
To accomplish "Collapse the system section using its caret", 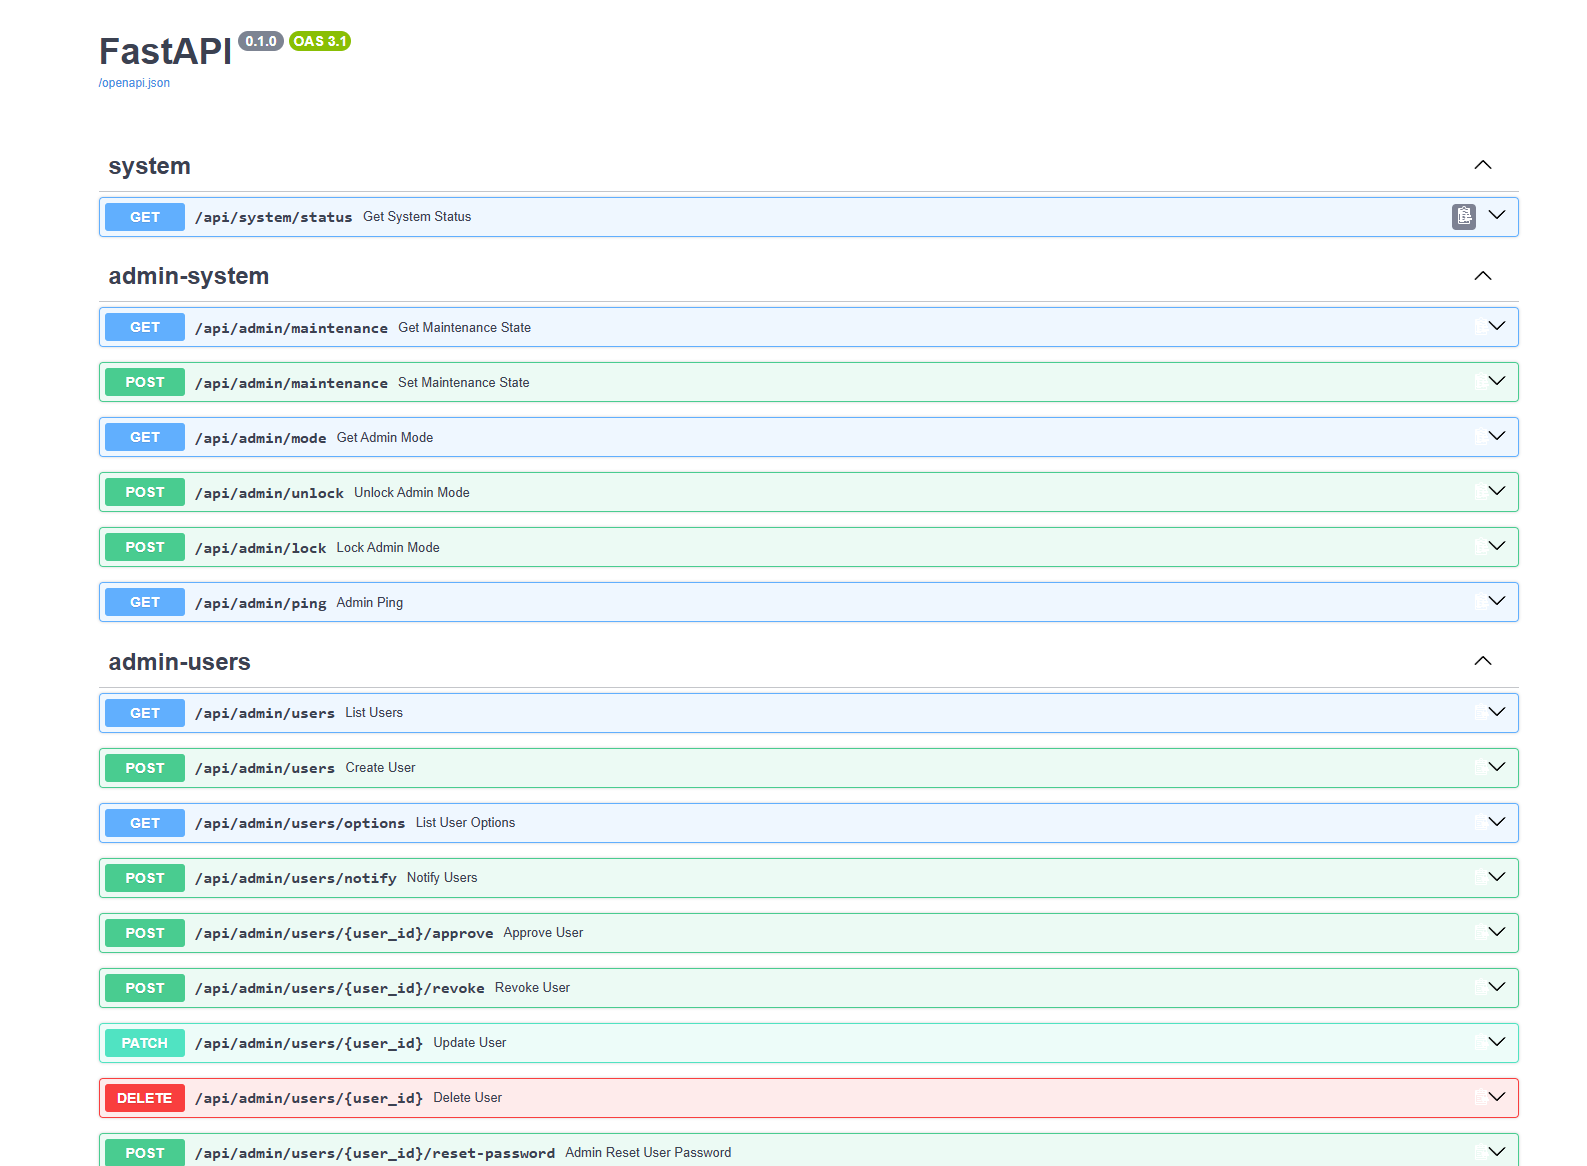I will (x=1483, y=165).
